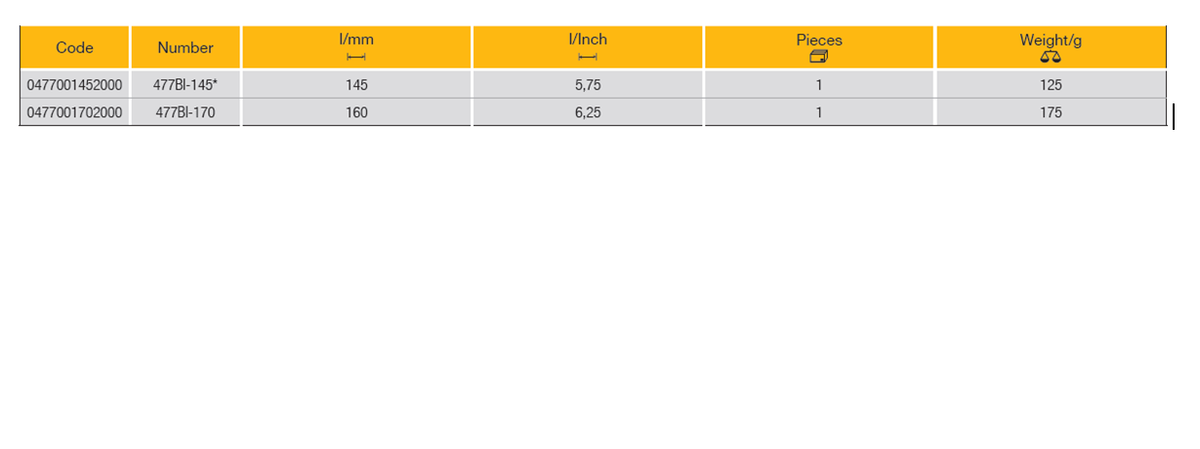Click the l/Inch header text
The height and width of the screenshot is (449, 1200).
point(587,39)
